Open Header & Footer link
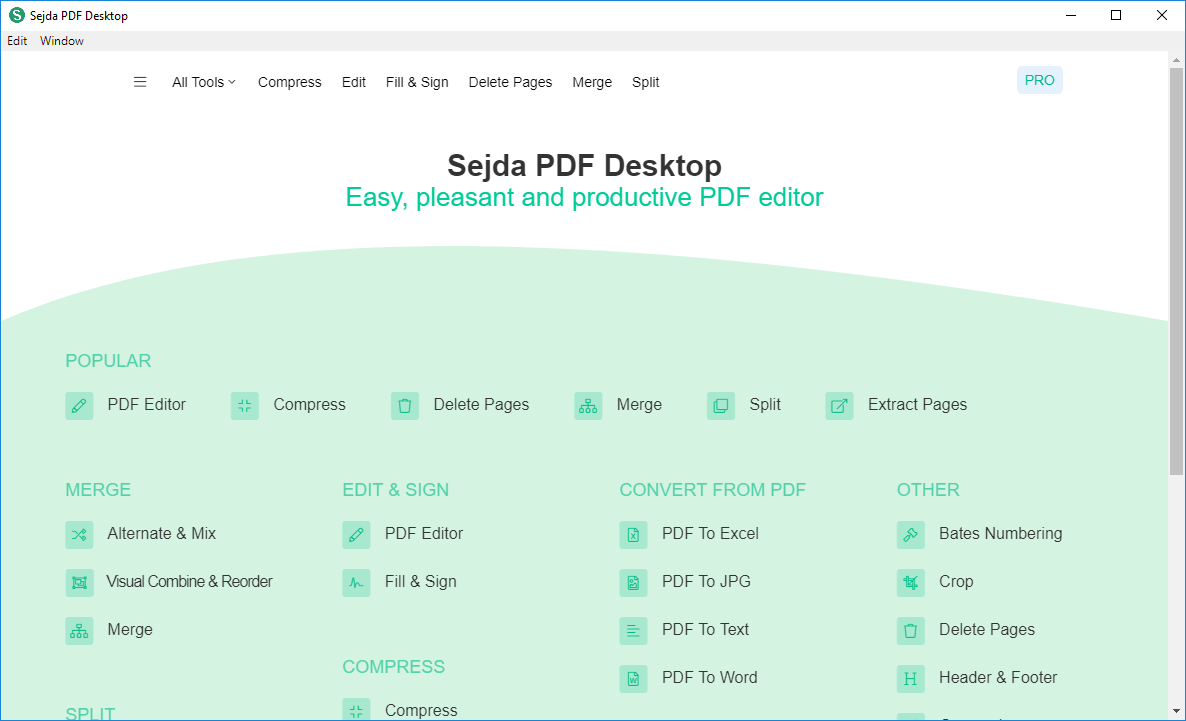1186x721 pixels. tap(998, 678)
